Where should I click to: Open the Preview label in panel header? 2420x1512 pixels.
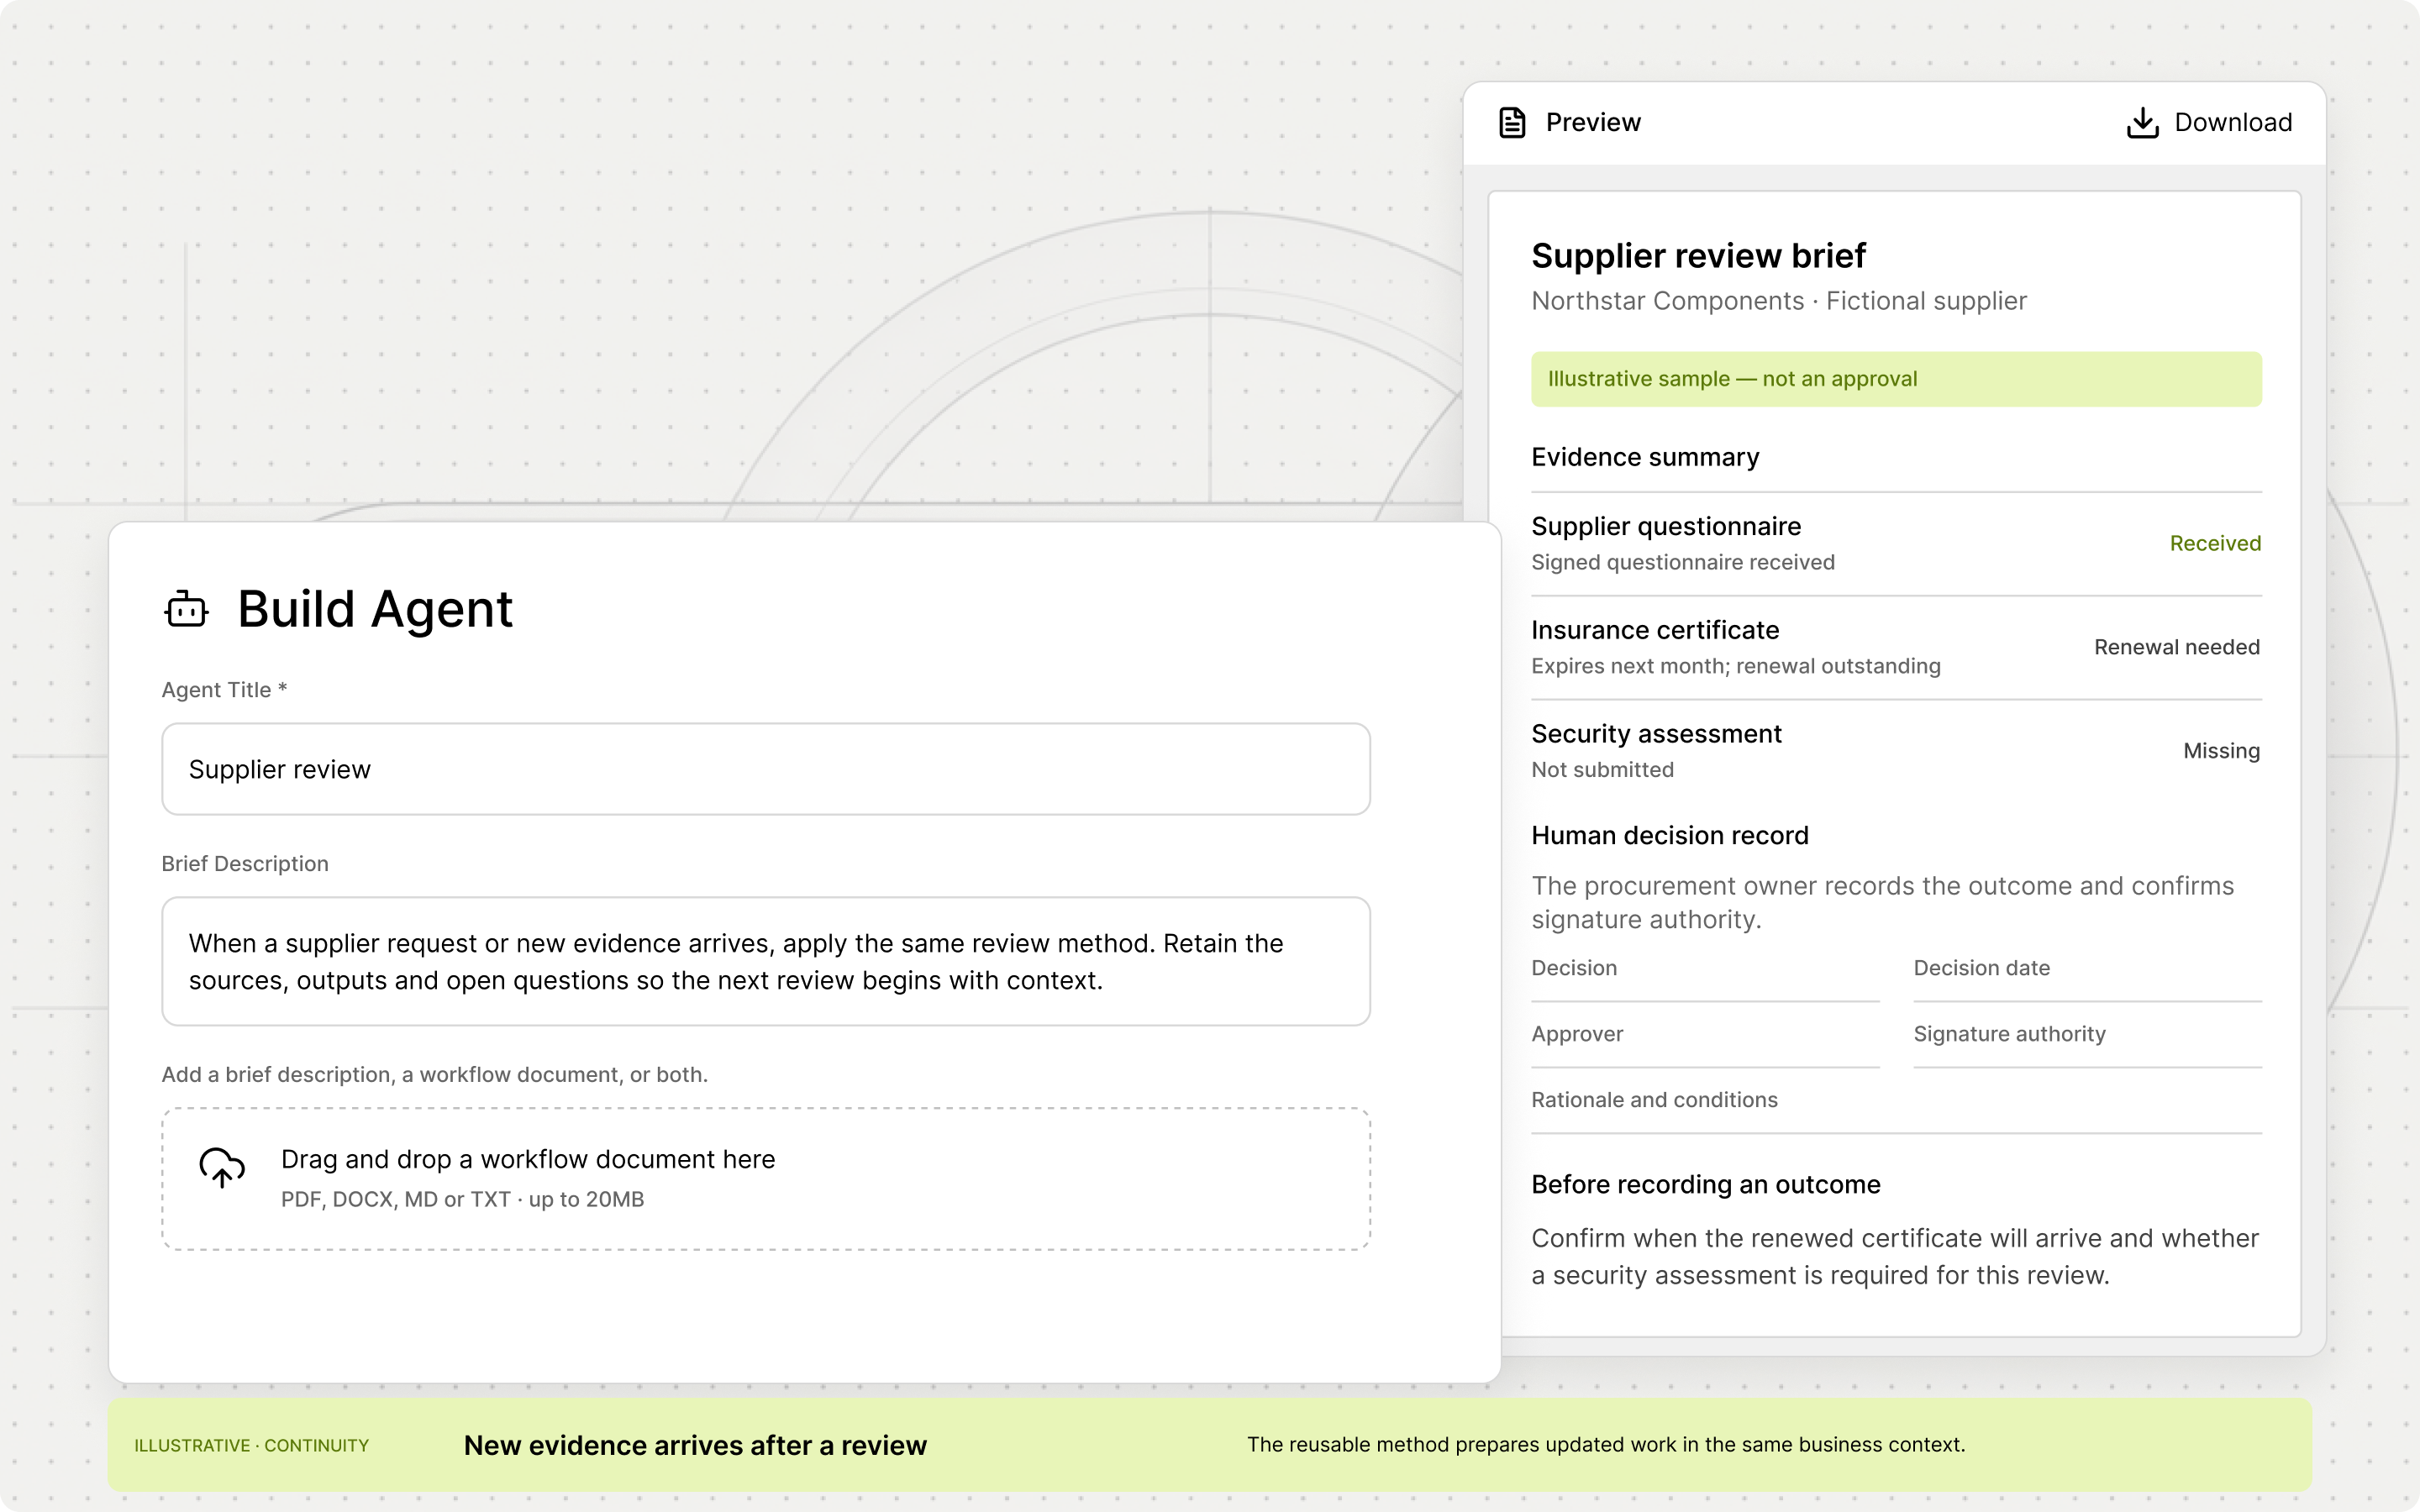[x=1593, y=122]
